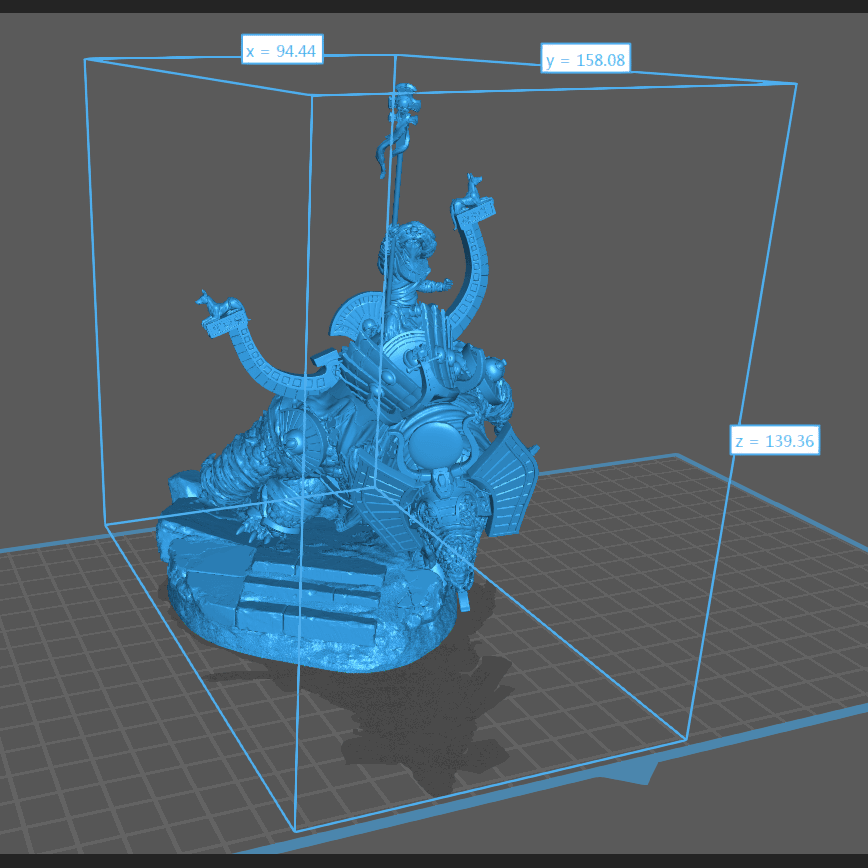Screen dimensions: 868x868
Task: Click the bounding box top right corner
Action: click(x=796, y=84)
